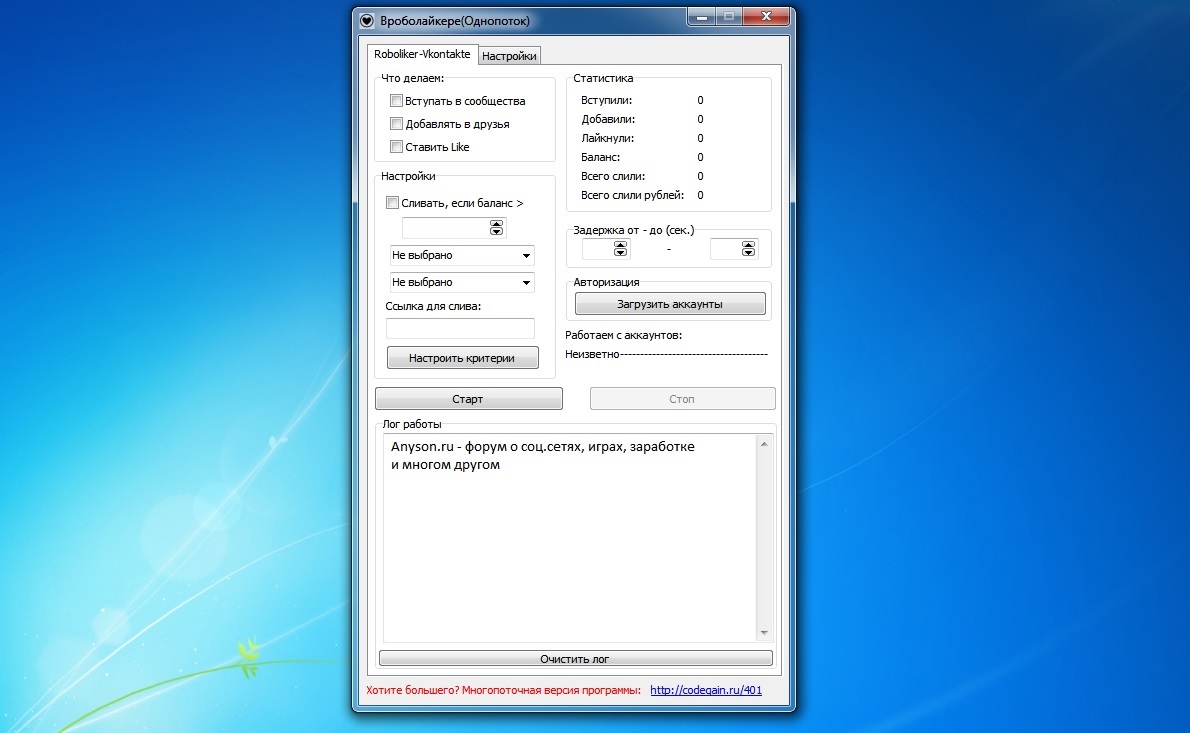Click the Стоп button

click(682, 399)
